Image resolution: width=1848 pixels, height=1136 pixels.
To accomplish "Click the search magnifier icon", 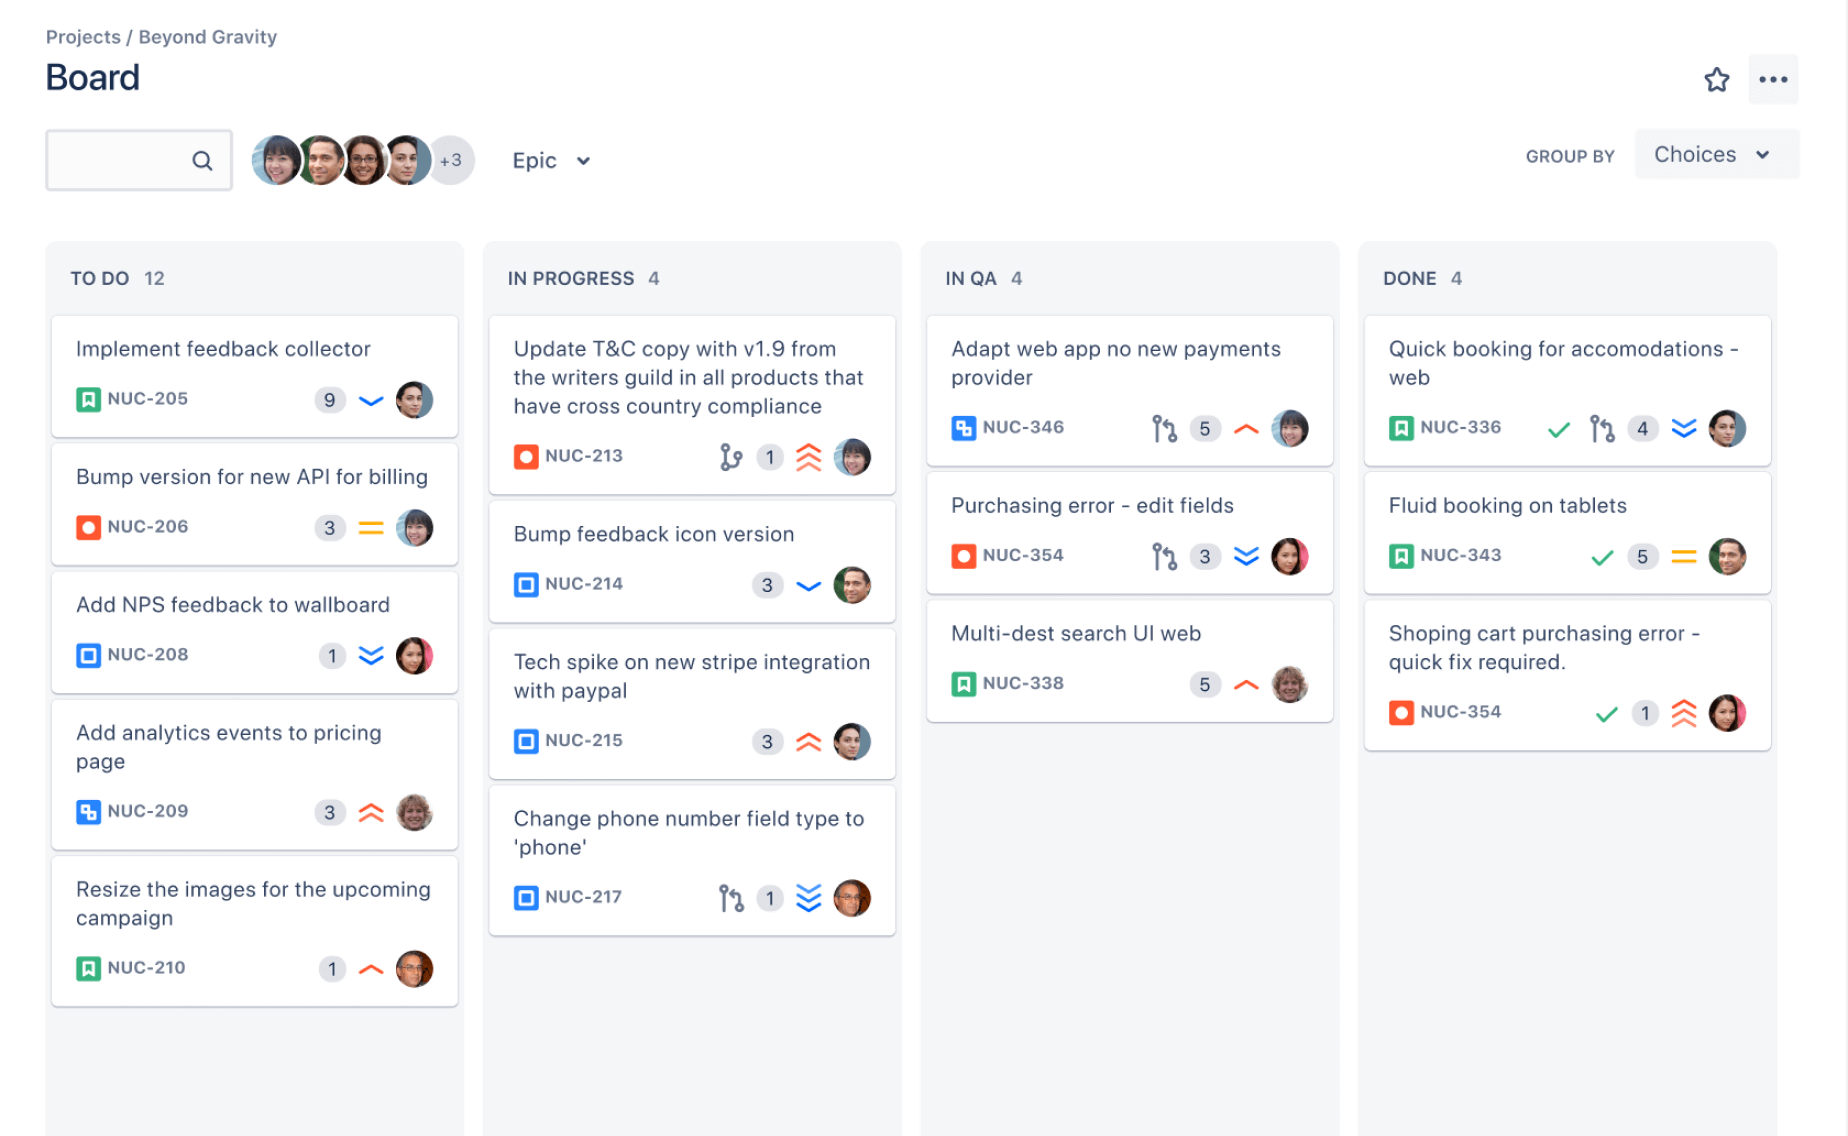I will click(x=201, y=160).
